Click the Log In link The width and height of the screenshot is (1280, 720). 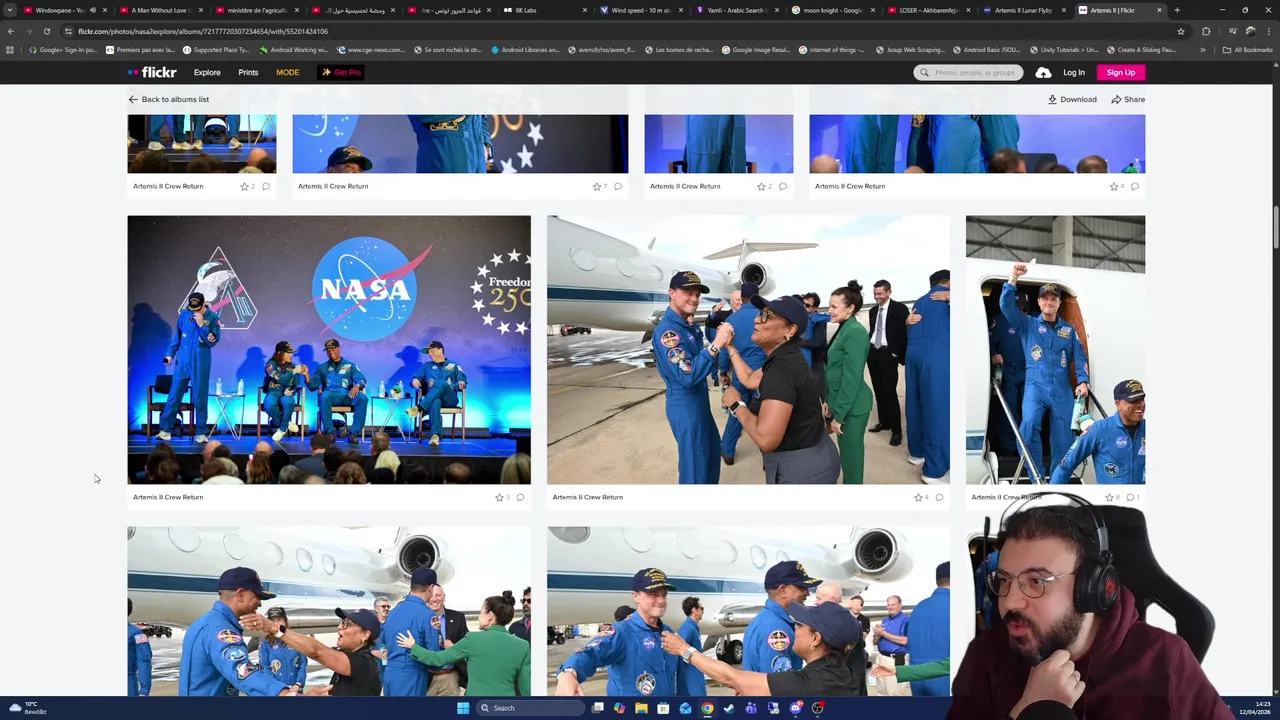(1074, 73)
